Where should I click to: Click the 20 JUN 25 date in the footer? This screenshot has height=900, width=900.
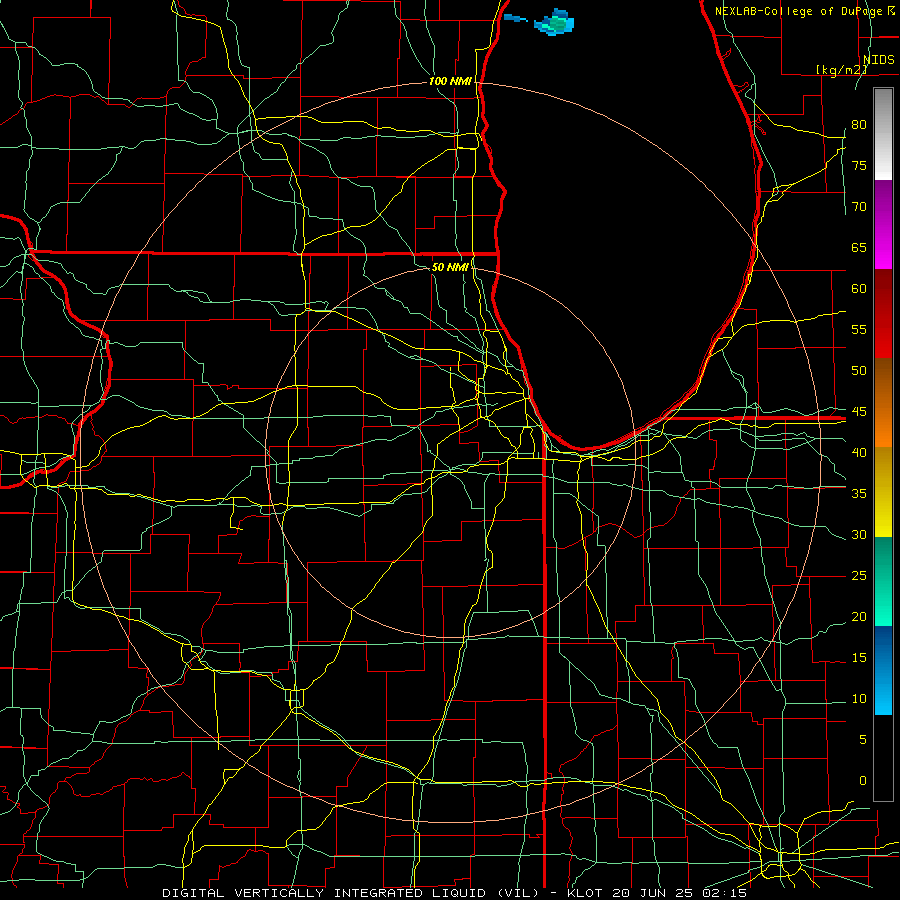pos(654,893)
